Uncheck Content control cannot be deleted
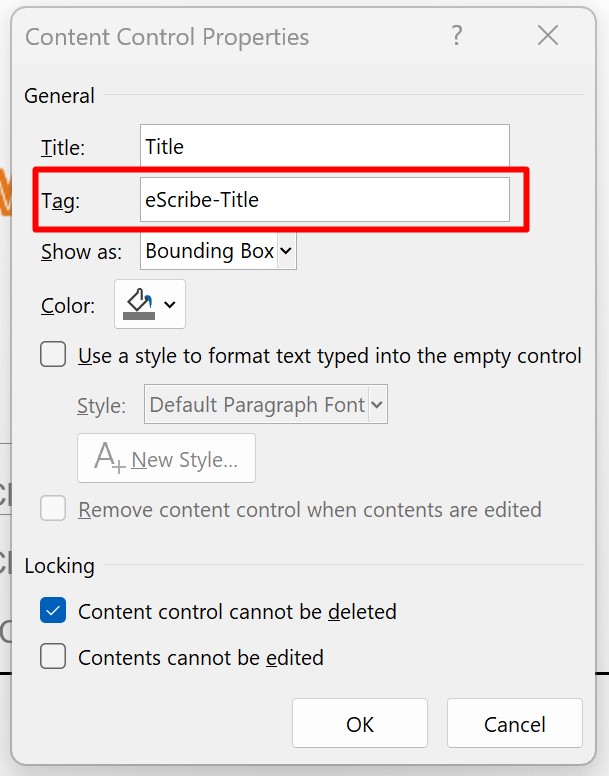The height and width of the screenshot is (776, 609). coord(53,611)
